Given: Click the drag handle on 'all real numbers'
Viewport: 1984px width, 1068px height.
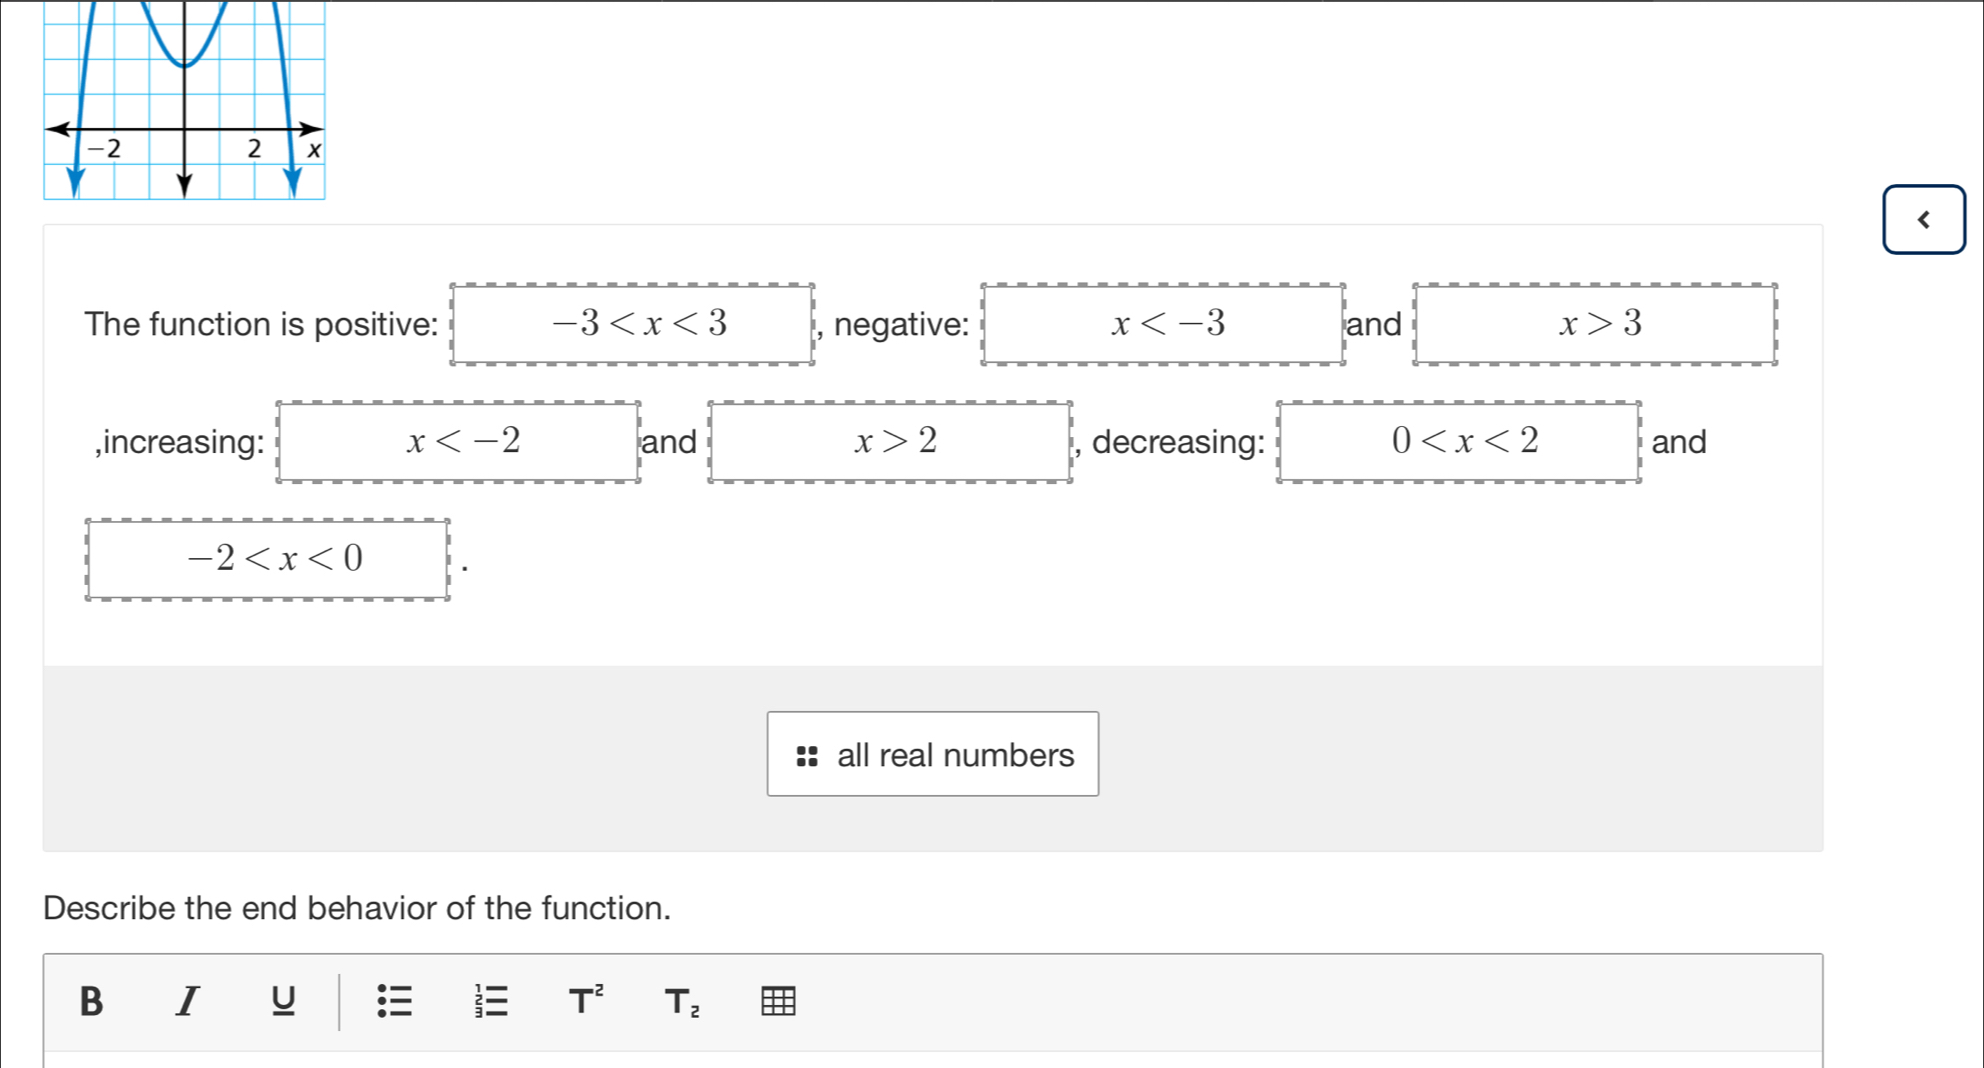Looking at the screenshot, I should (x=807, y=756).
